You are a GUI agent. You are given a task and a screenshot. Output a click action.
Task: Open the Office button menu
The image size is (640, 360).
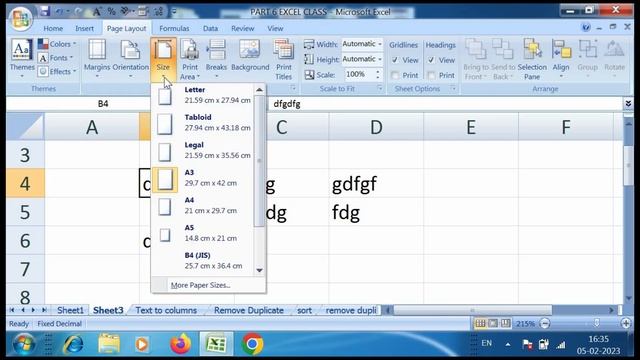(21, 18)
